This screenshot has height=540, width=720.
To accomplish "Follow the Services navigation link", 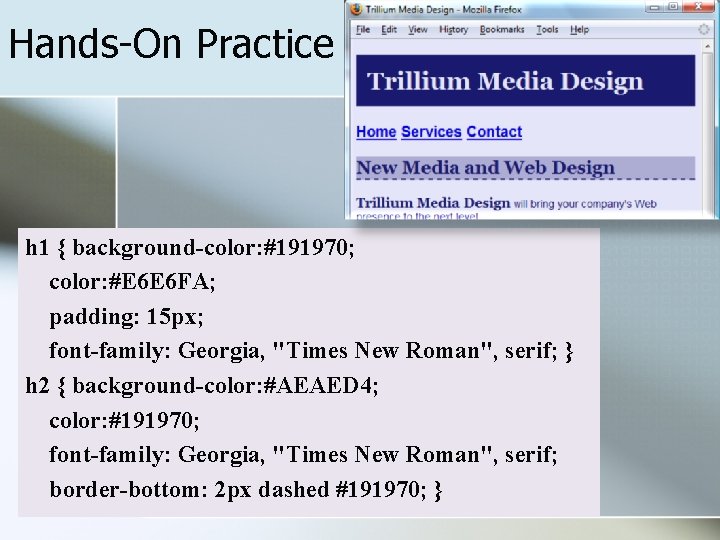I will [431, 132].
